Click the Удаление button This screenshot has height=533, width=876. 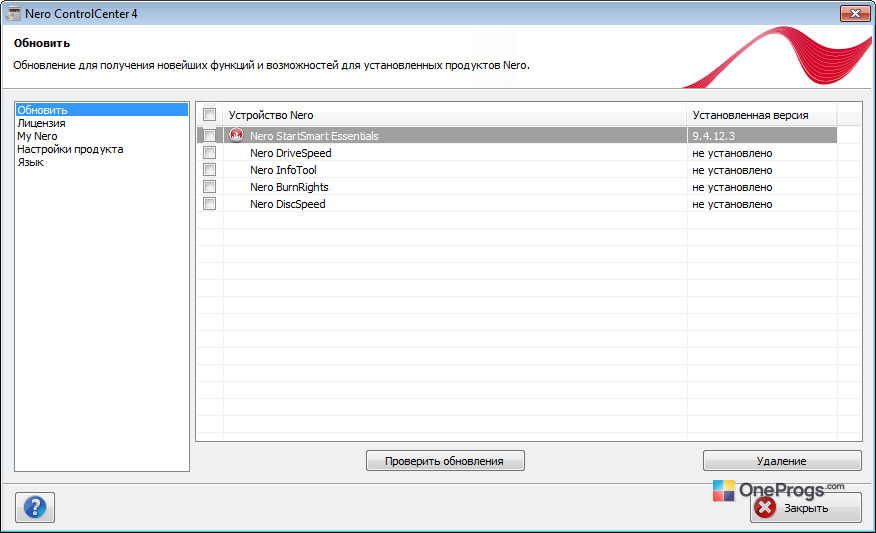click(782, 461)
